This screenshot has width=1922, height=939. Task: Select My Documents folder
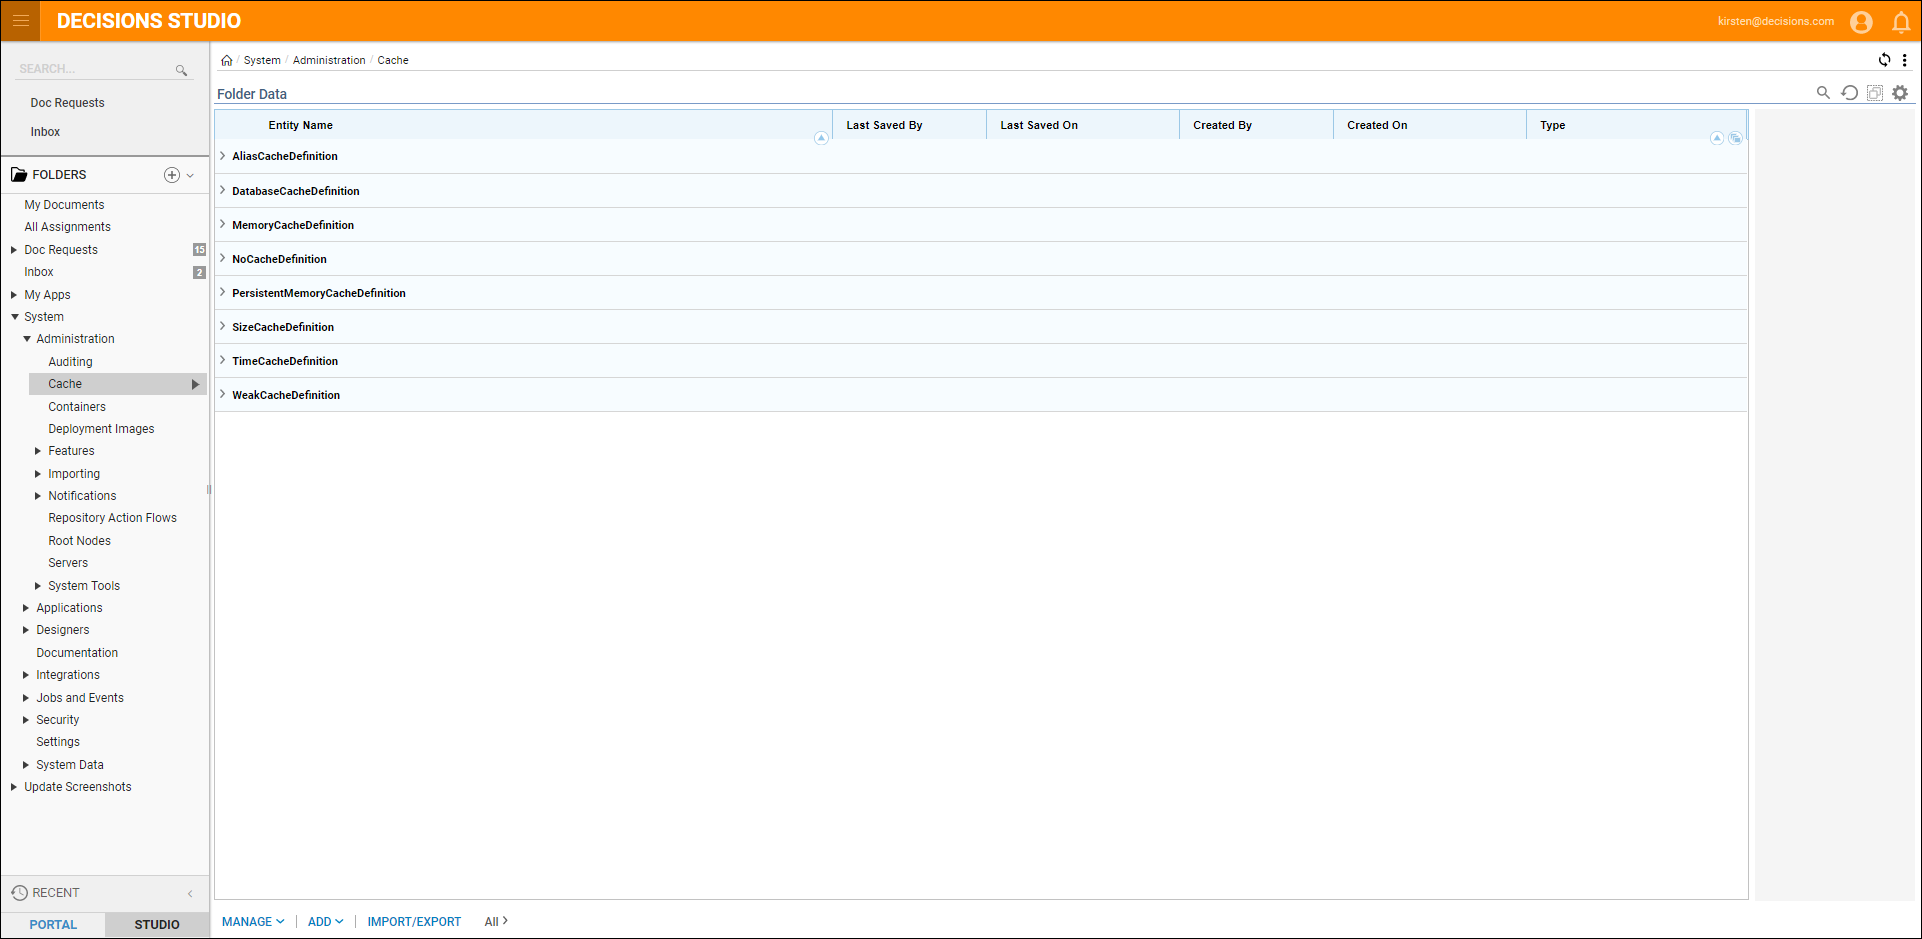click(x=64, y=205)
